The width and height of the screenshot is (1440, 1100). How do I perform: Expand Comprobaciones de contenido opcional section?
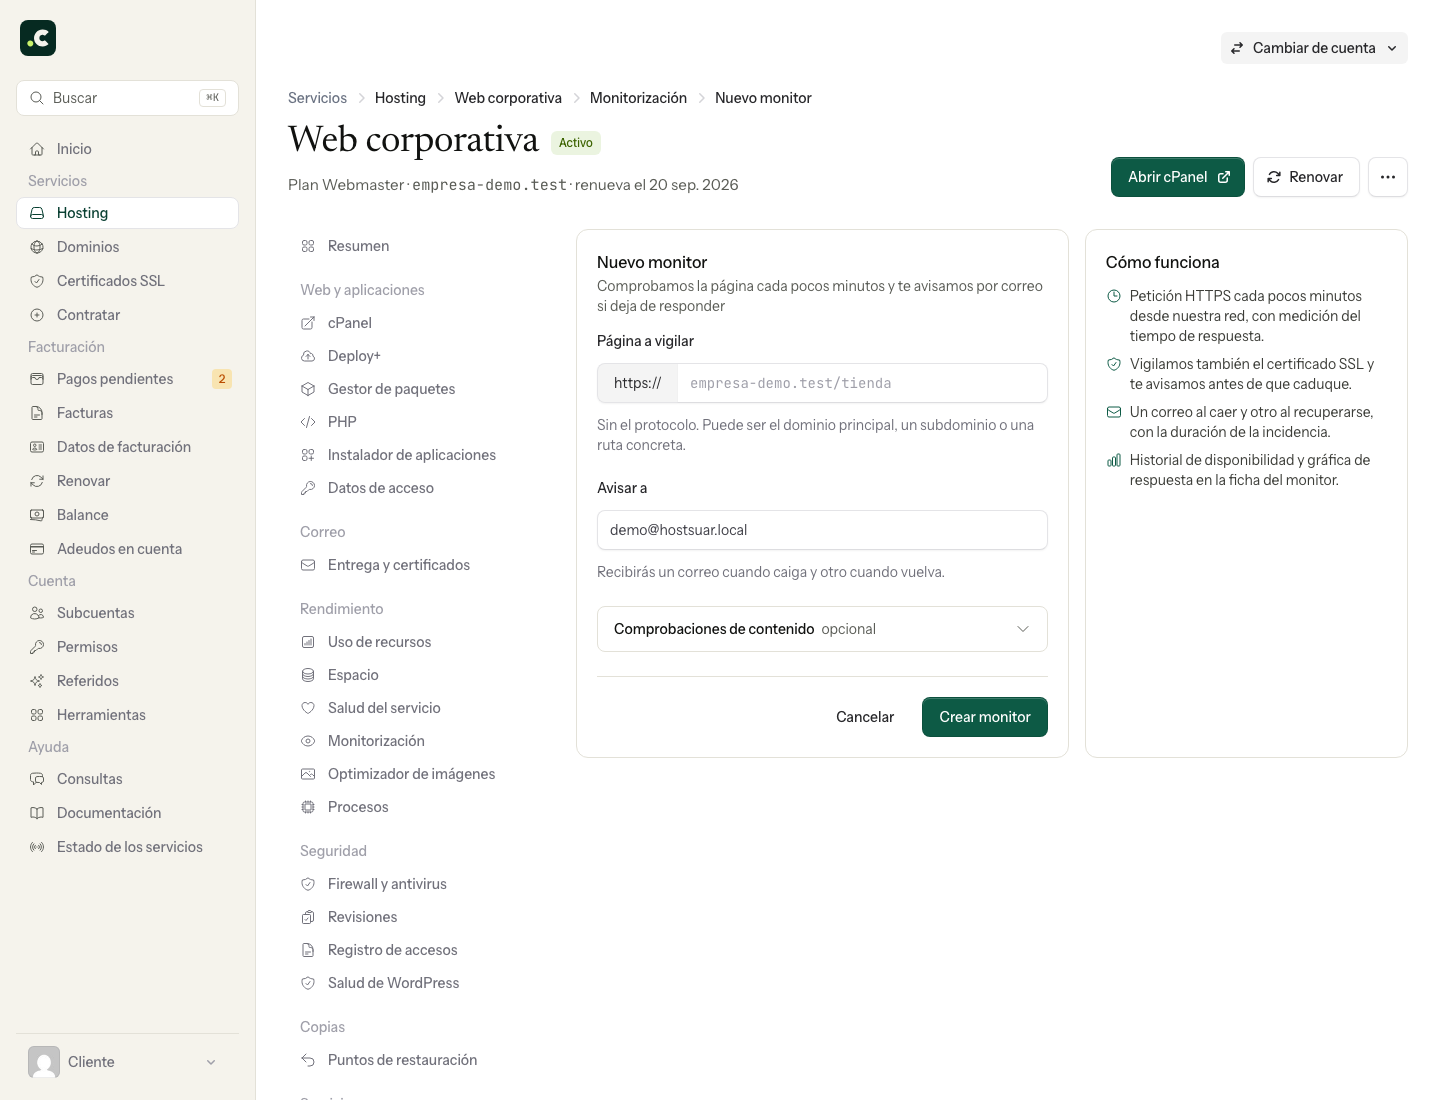(x=822, y=629)
